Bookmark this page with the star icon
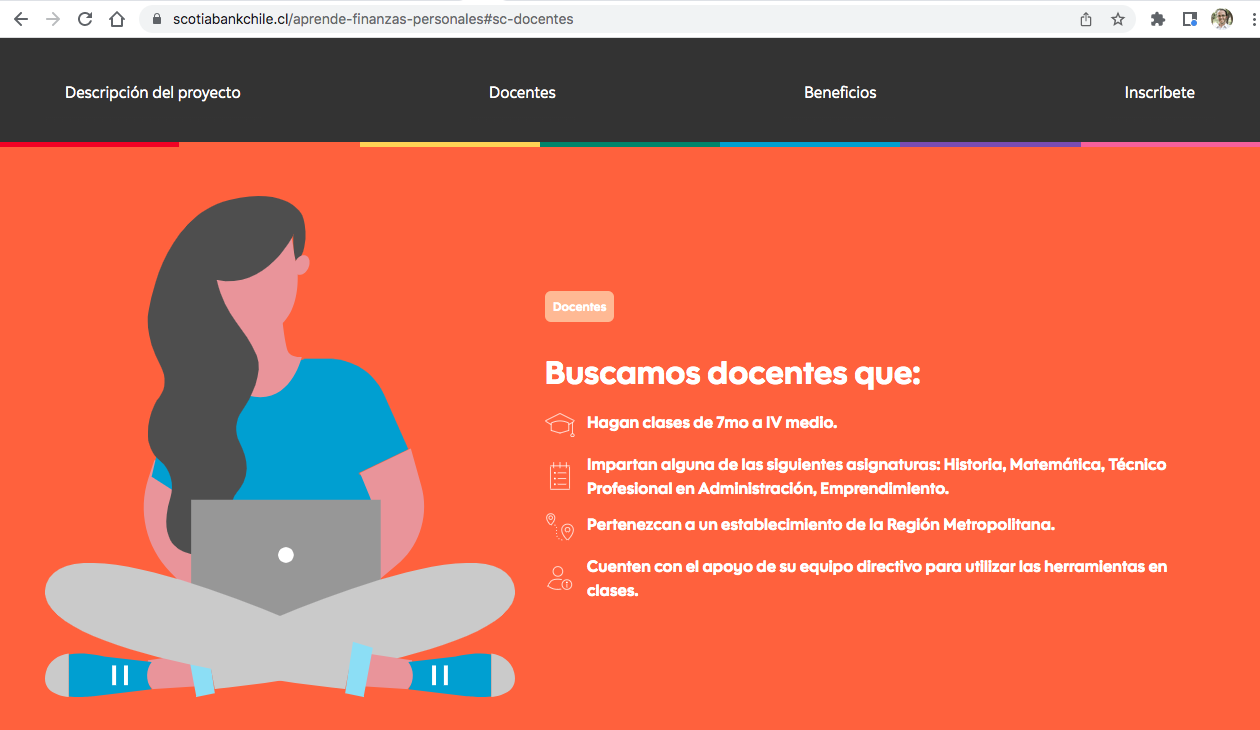This screenshot has width=1260, height=730. coord(1118,19)
